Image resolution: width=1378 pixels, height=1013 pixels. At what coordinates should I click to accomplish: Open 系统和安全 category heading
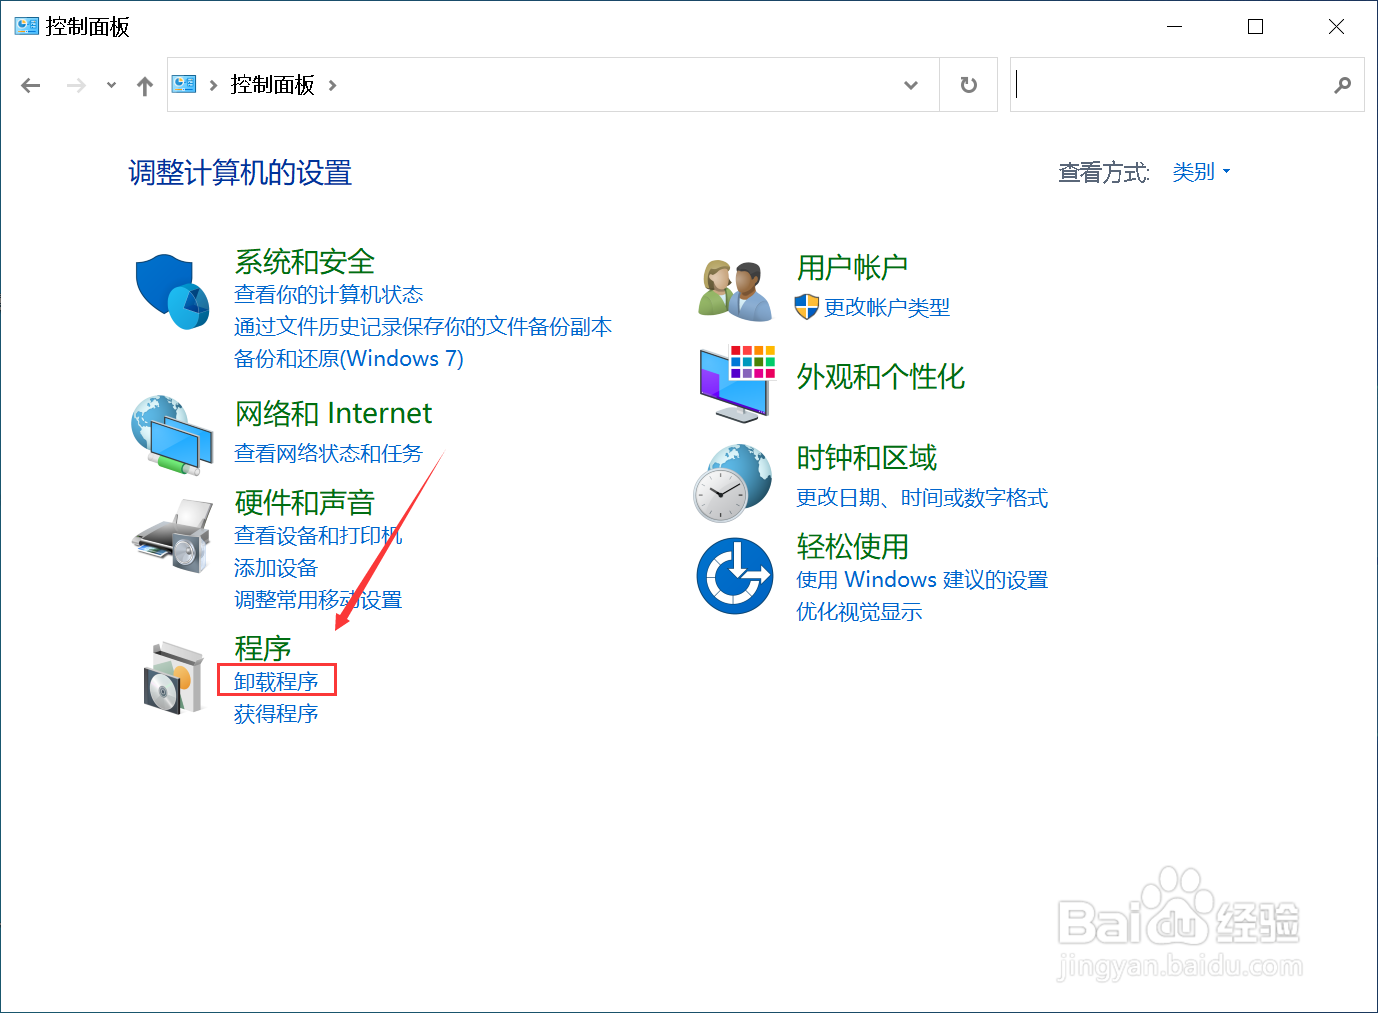305,262
